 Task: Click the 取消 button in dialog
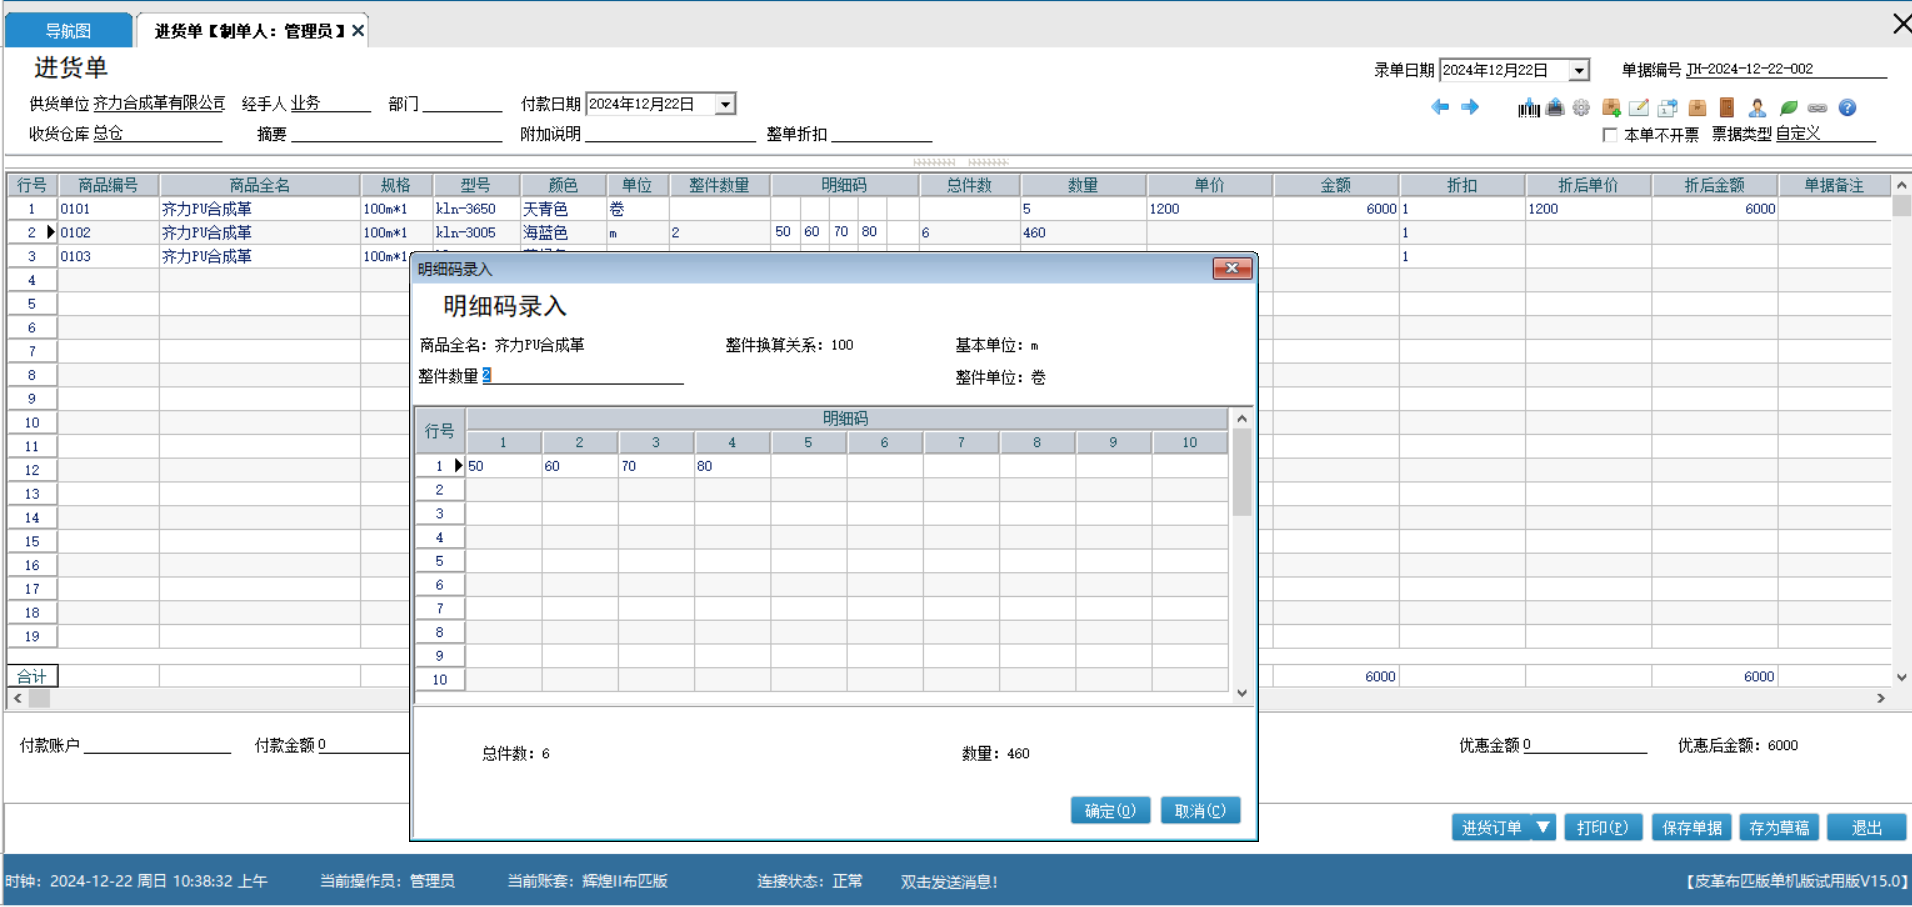click(1199, 810)
